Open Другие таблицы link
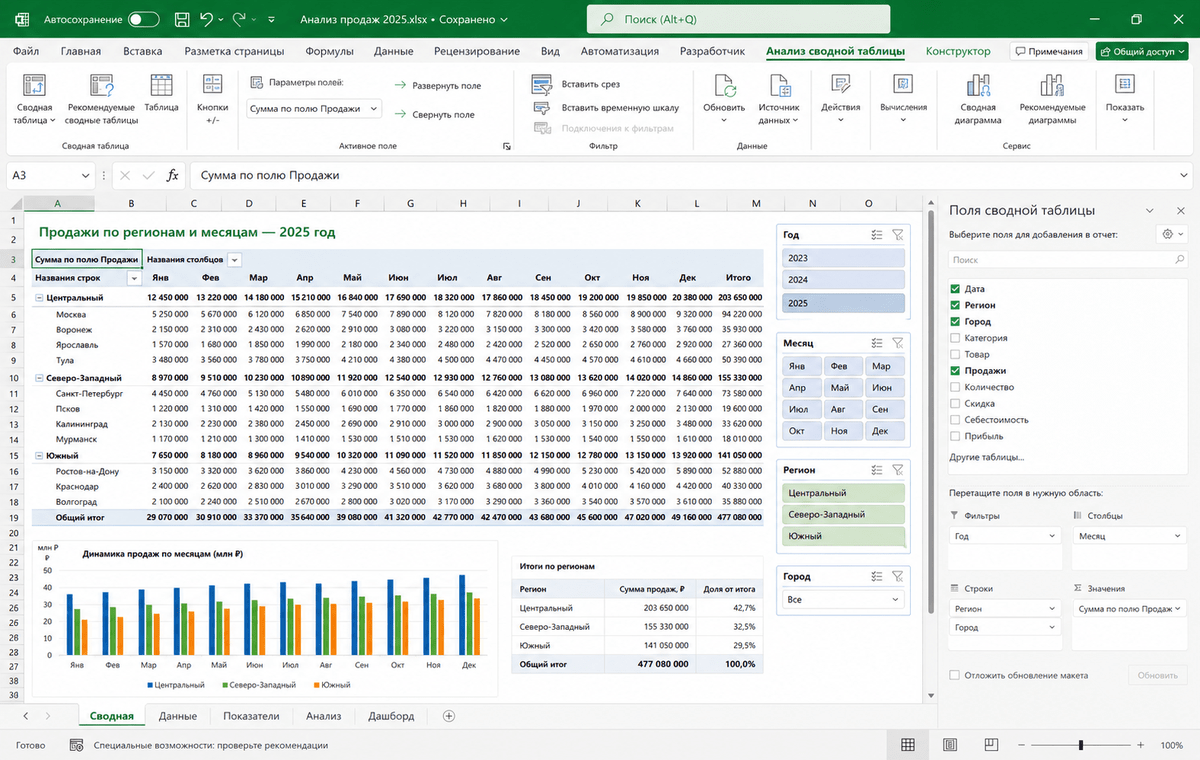Image resolution: width=1200 pixels, height=760 pixels. 986,457
